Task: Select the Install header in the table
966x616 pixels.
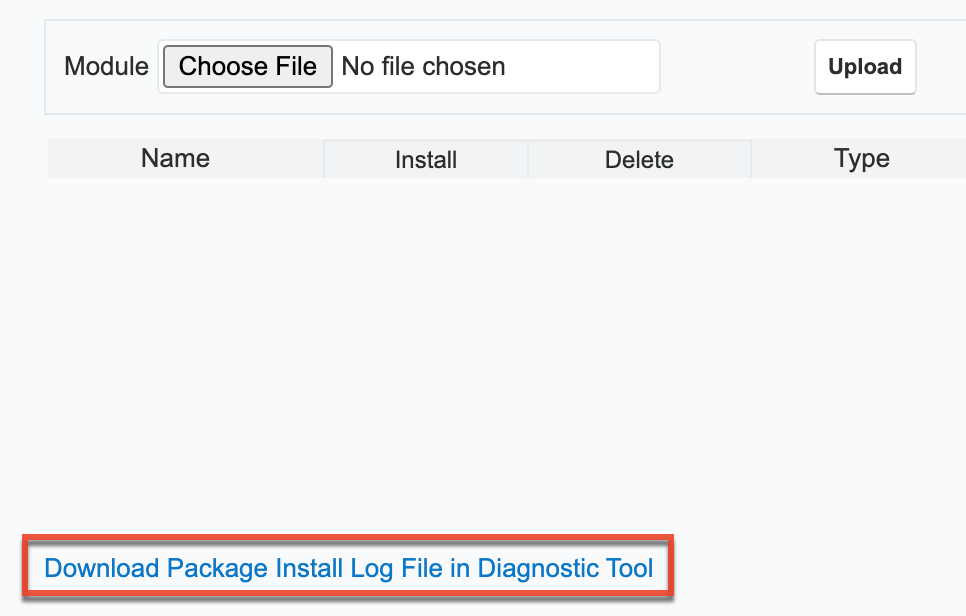Action: tap(424, 158)
